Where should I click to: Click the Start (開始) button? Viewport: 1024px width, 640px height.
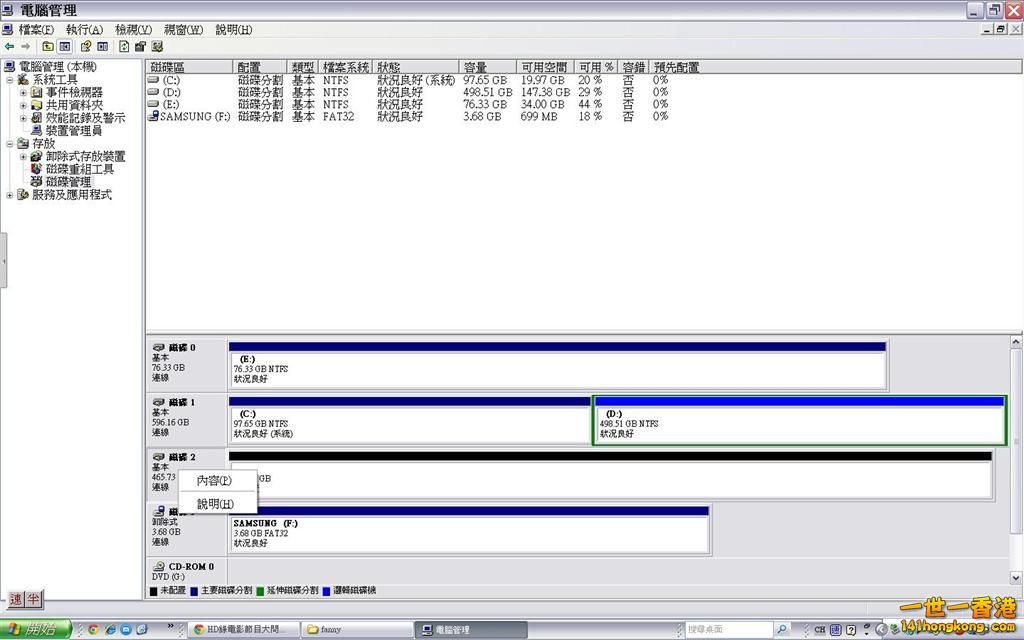tap(35, 629)
